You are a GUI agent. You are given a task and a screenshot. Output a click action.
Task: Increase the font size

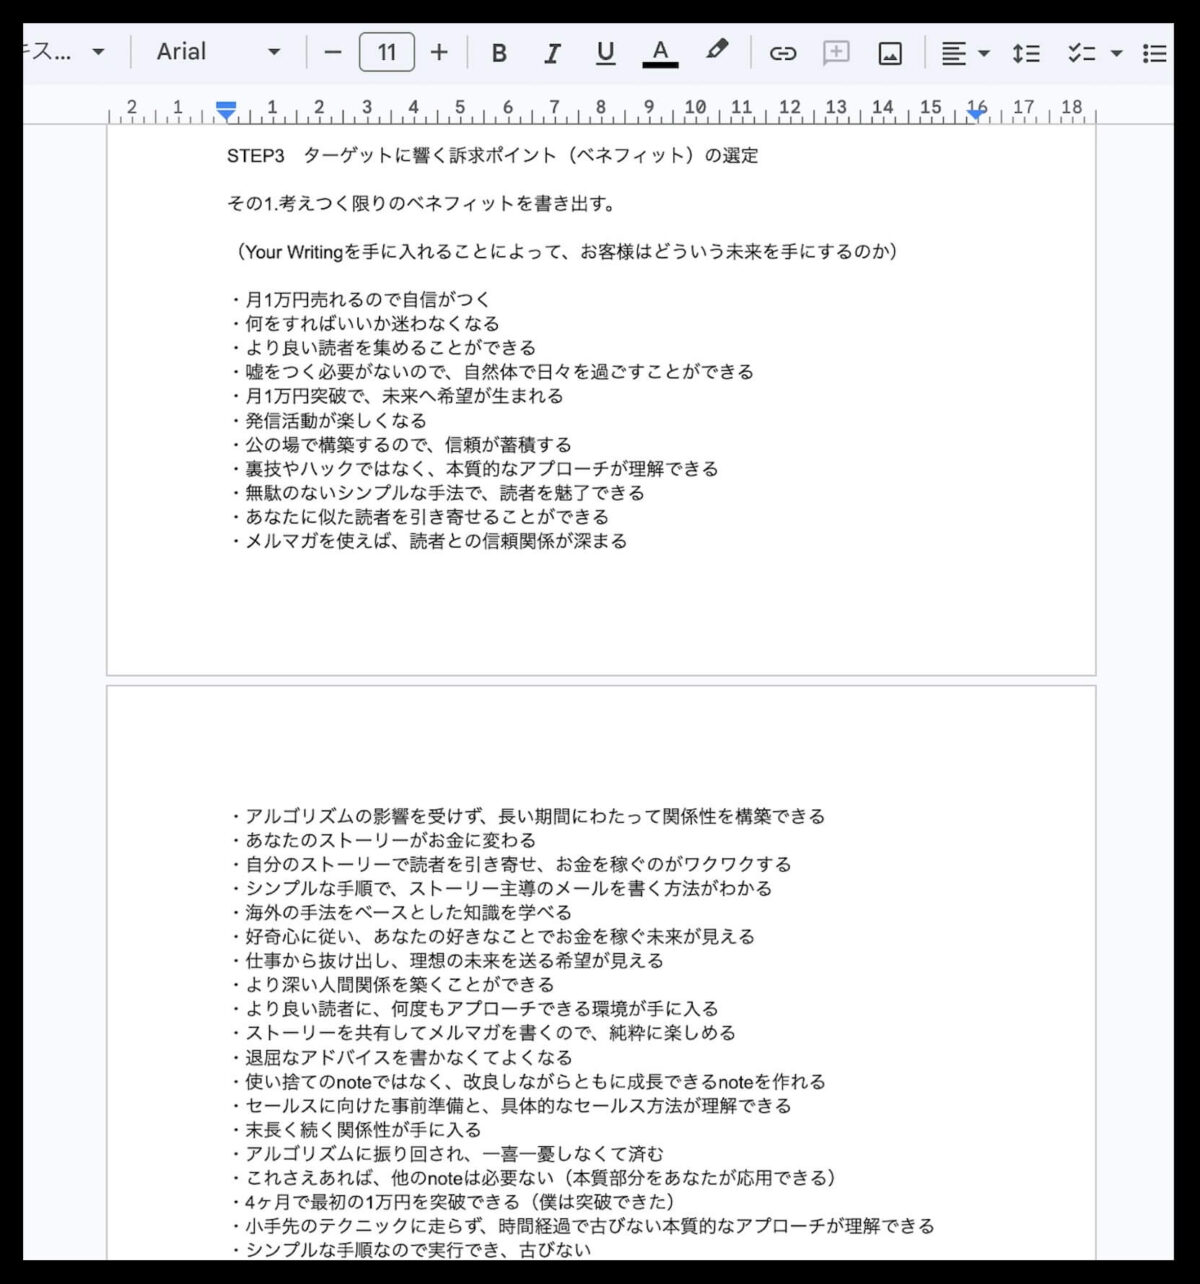point(438,52)
